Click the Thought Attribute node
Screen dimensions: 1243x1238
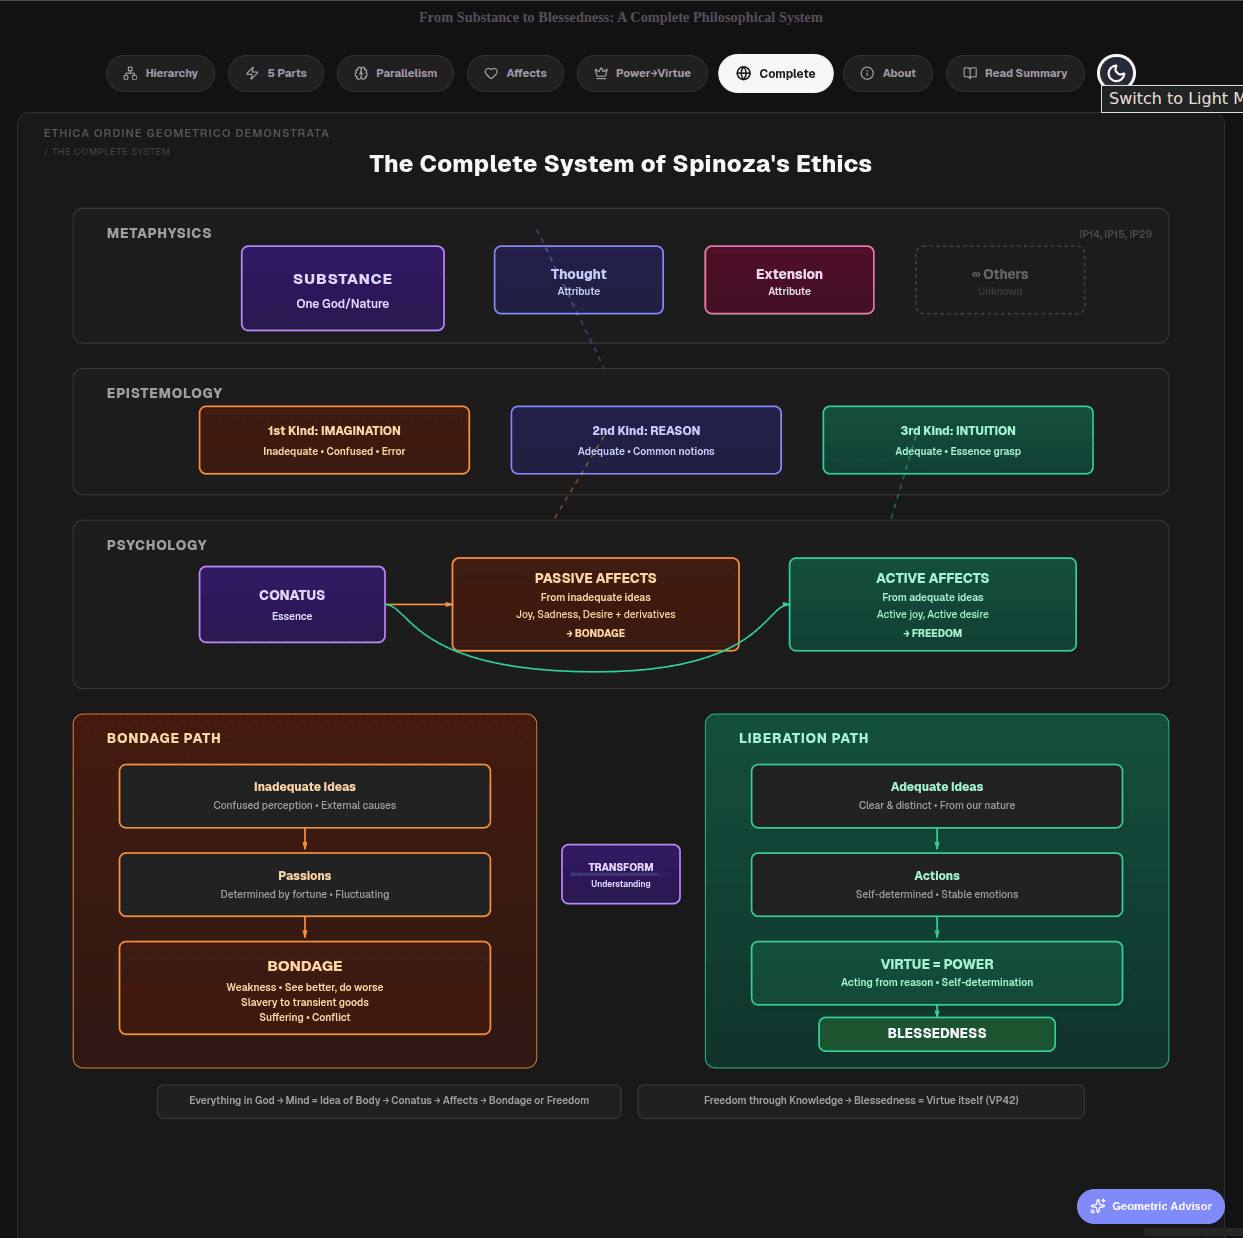pos(579,280)
